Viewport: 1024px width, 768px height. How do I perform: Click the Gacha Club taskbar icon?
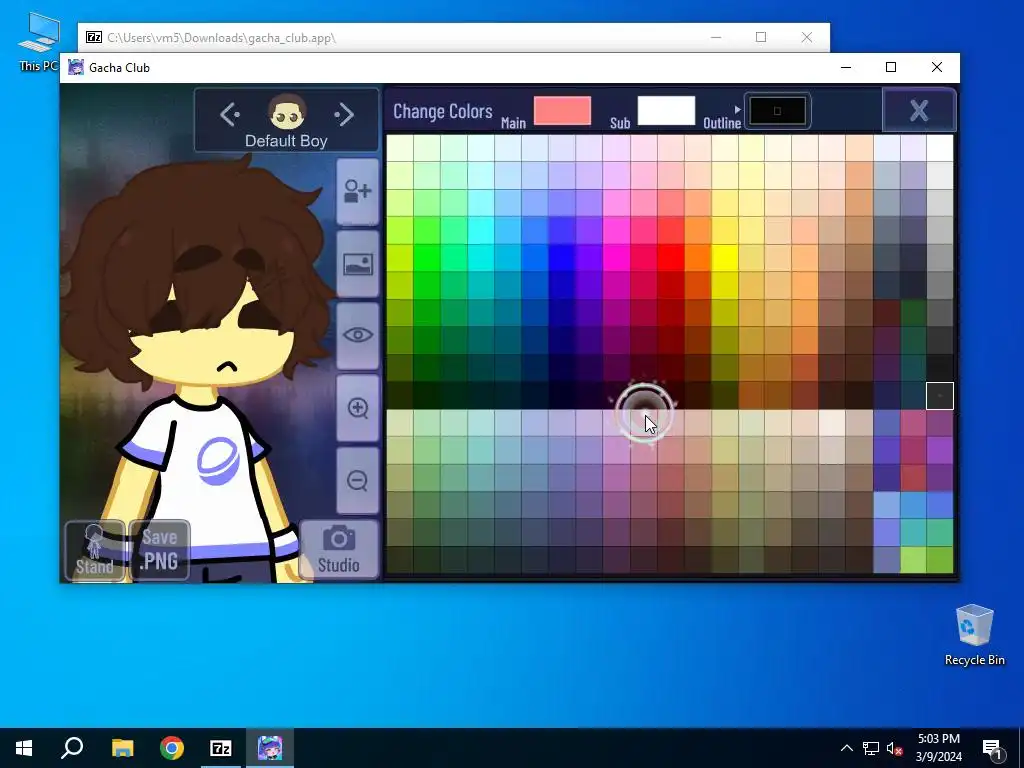click(x=270, y=748)
